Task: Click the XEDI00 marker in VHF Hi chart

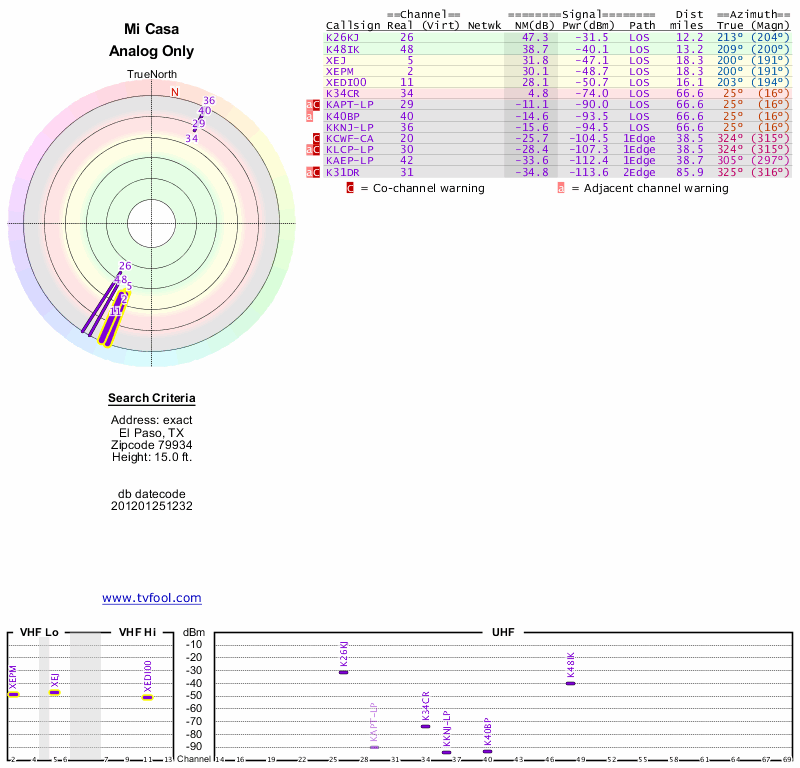Action: coord(147,697)
